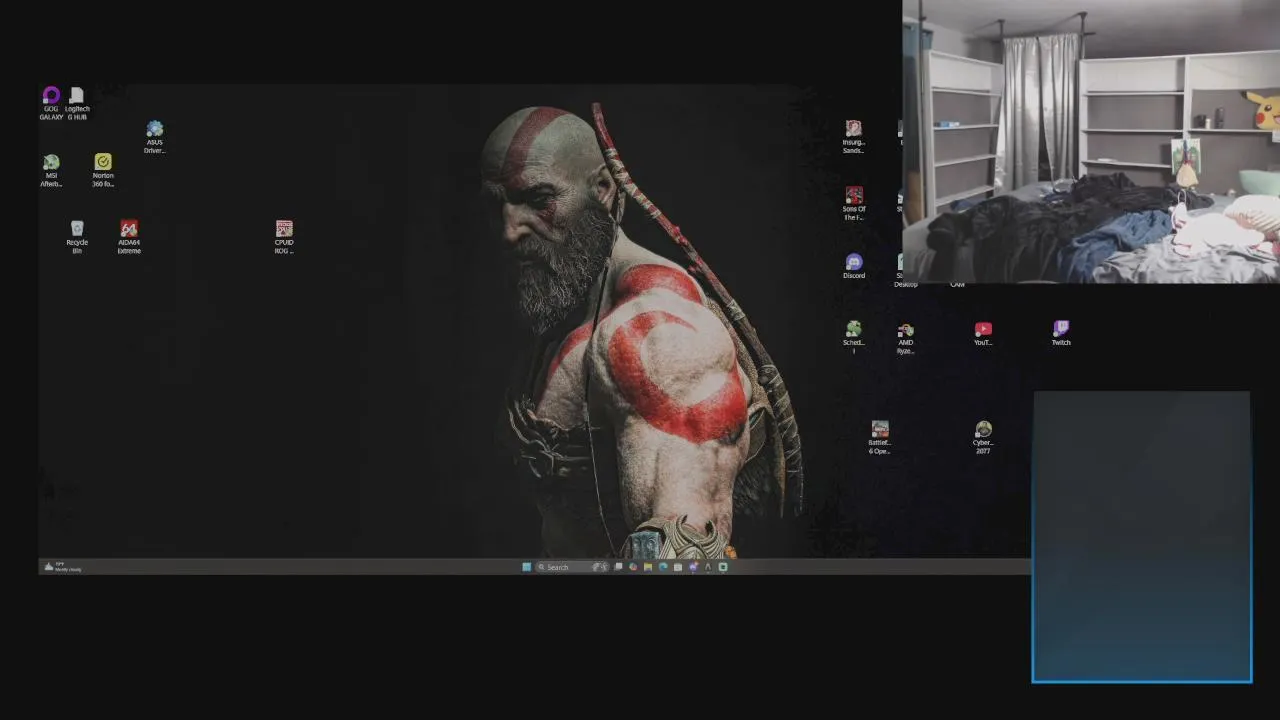The height and width of the screenshot is (720, 1280).
Task: Open the Logitech G HUB shortcut
Action: click(x=77, y=103)
